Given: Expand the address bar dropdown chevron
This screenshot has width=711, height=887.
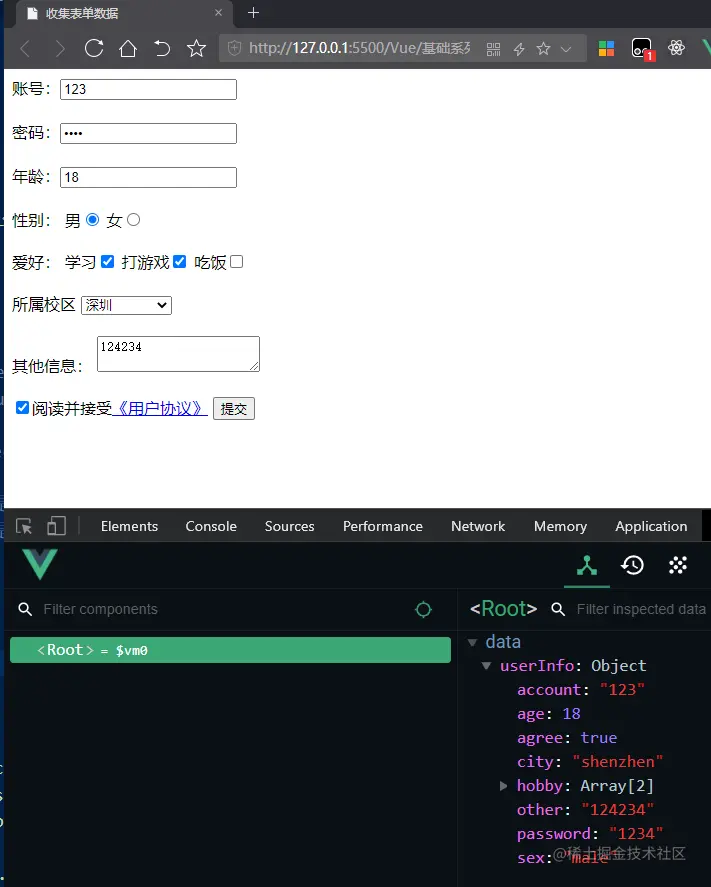Looking at the screenshot, I should pyautogui.click(x=566, y=49).
